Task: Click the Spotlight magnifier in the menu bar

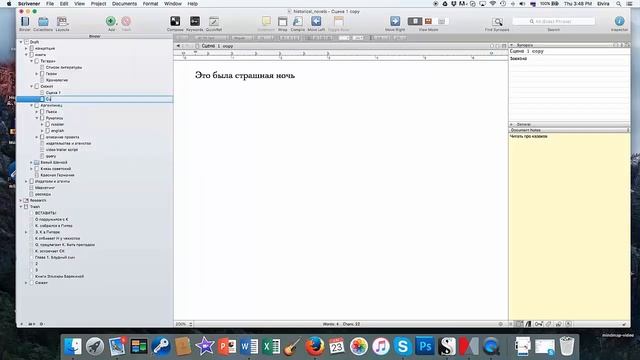Action: (619, 4)
